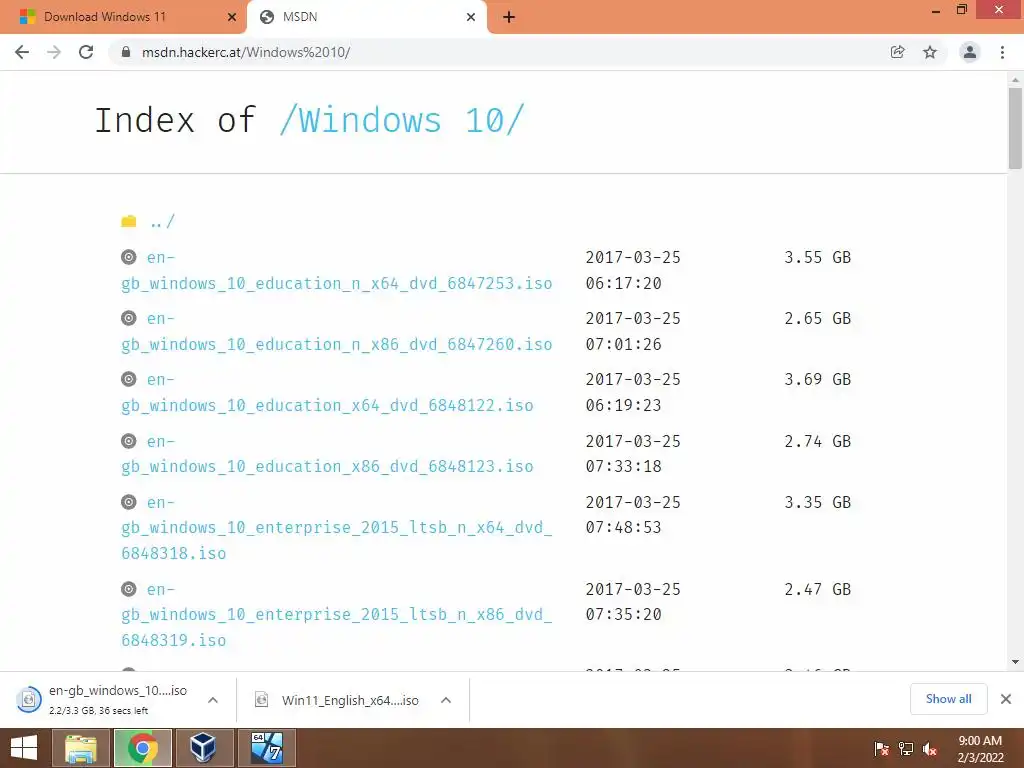
Task: Launch VirtualBox from the taskbar
Action: click(x=204, y=748)
